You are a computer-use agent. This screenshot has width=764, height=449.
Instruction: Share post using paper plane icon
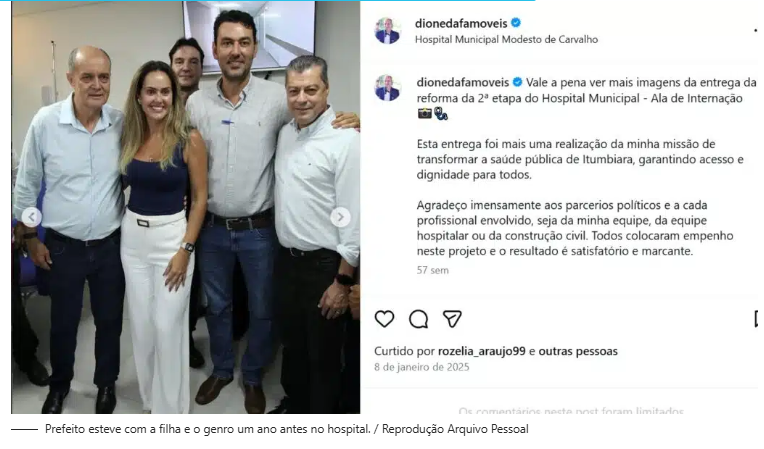452,319
